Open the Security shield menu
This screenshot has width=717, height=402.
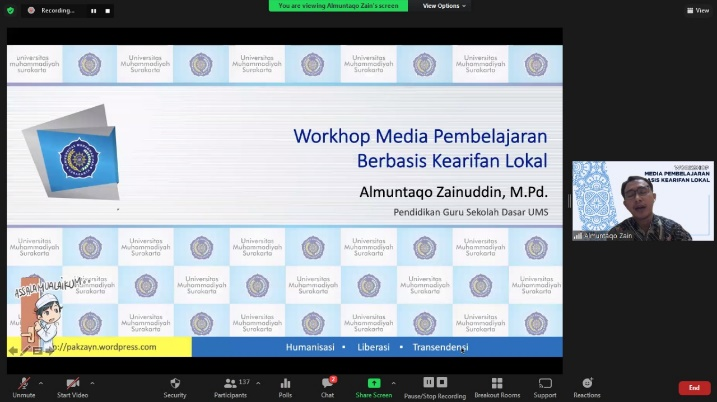click(x=175, y=387)
